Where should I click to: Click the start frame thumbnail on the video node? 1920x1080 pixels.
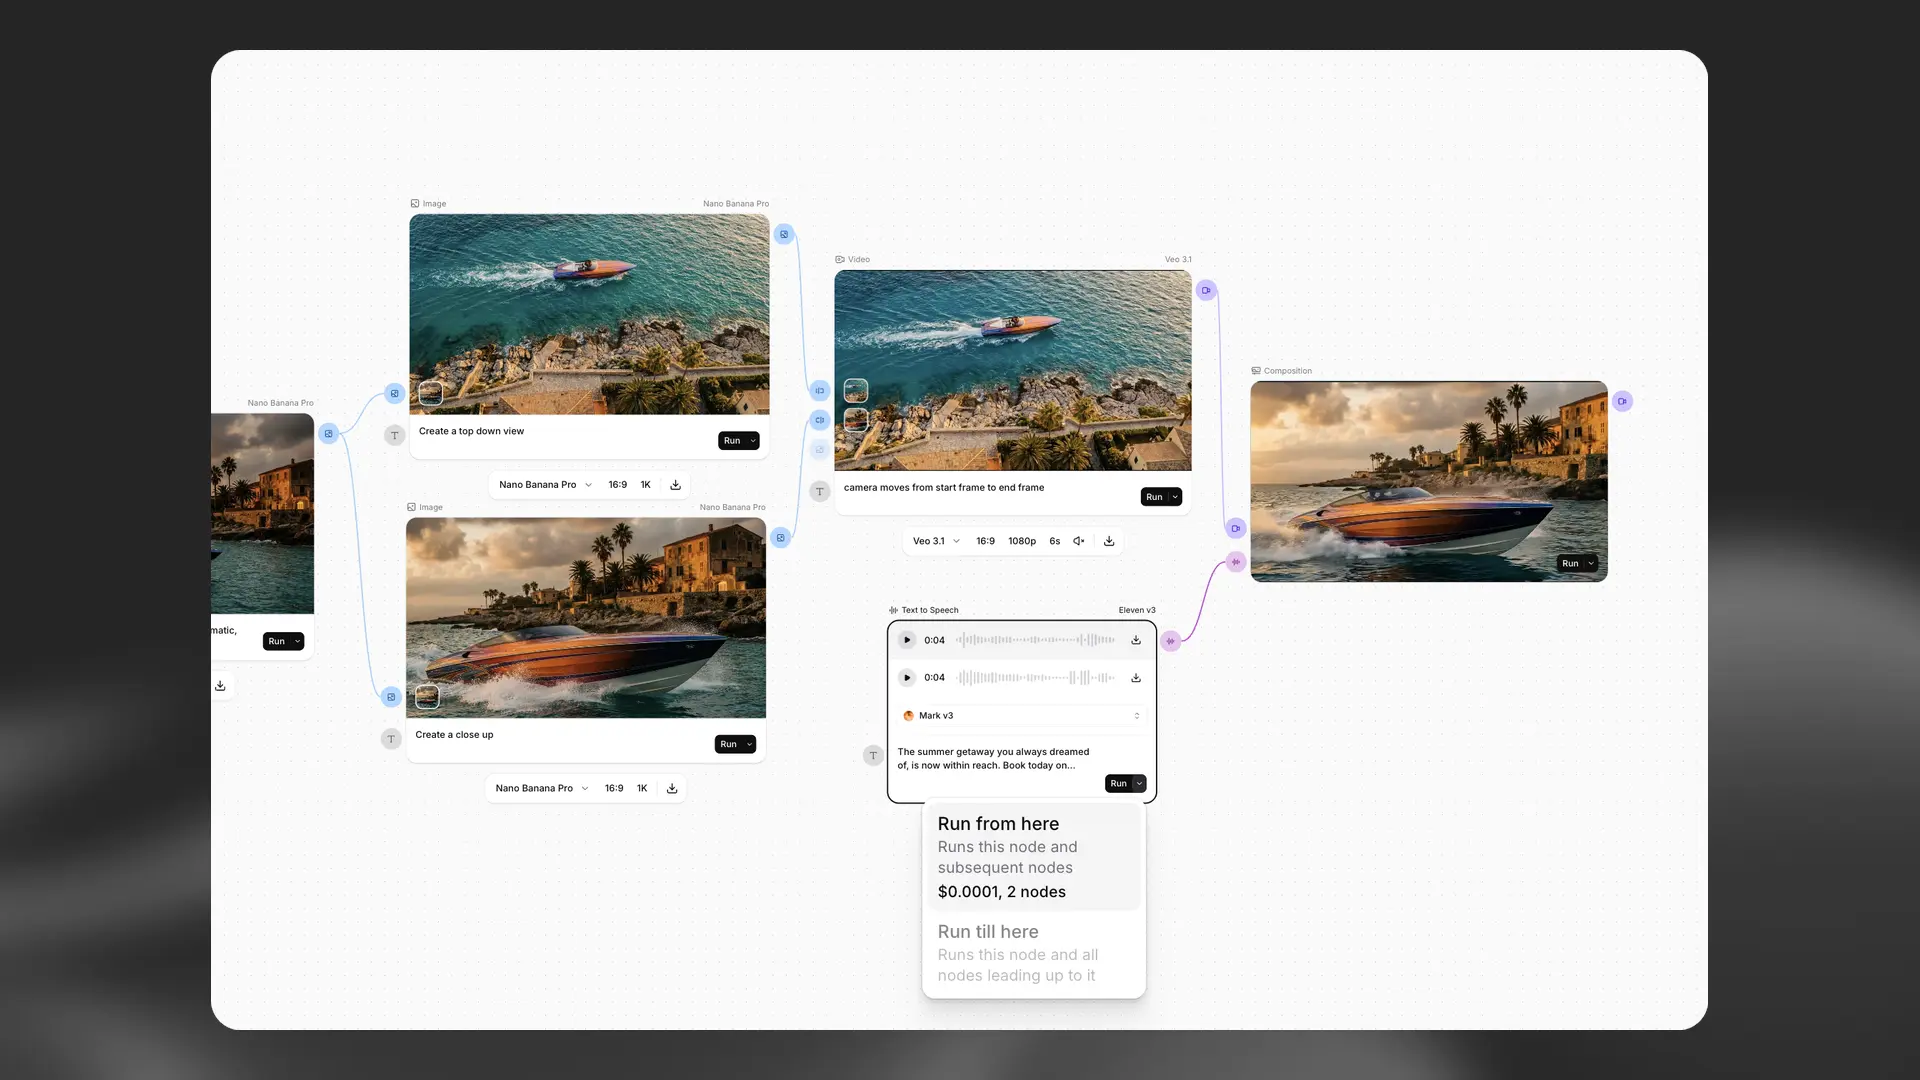(x=856, y=391)
